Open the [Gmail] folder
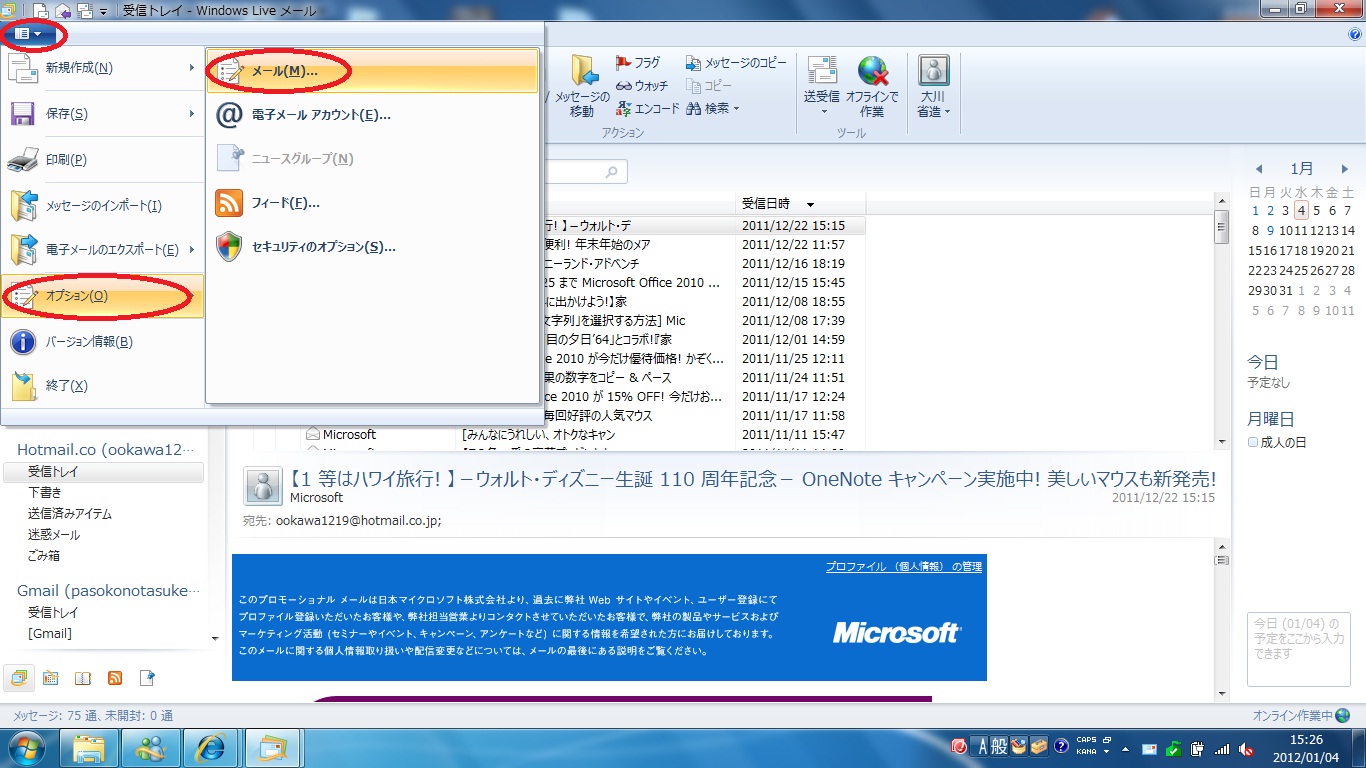The image size is (1366, 768). coord(50,634)
